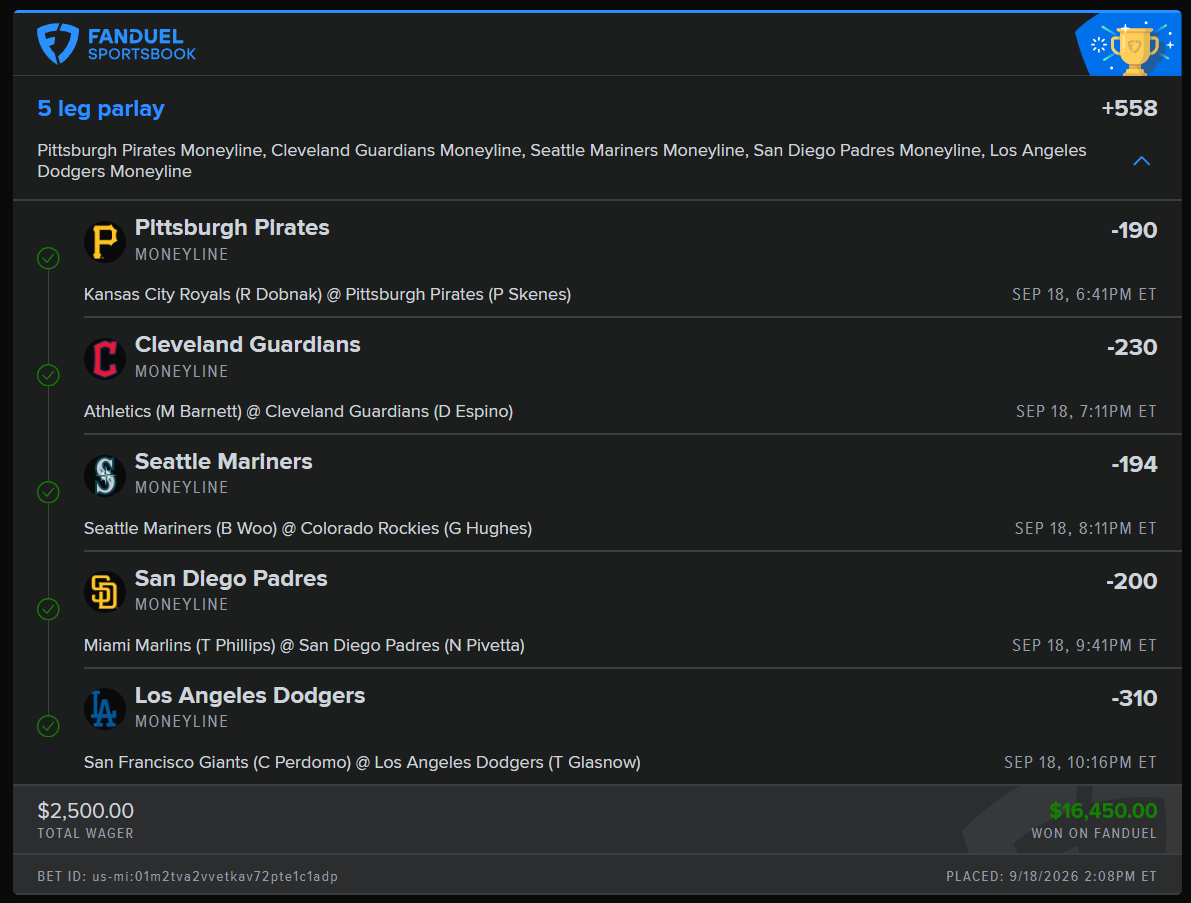Click the FanDuel Sportsbook shield logo
The width and height of the screenshot is (1191, 903).
58,43
